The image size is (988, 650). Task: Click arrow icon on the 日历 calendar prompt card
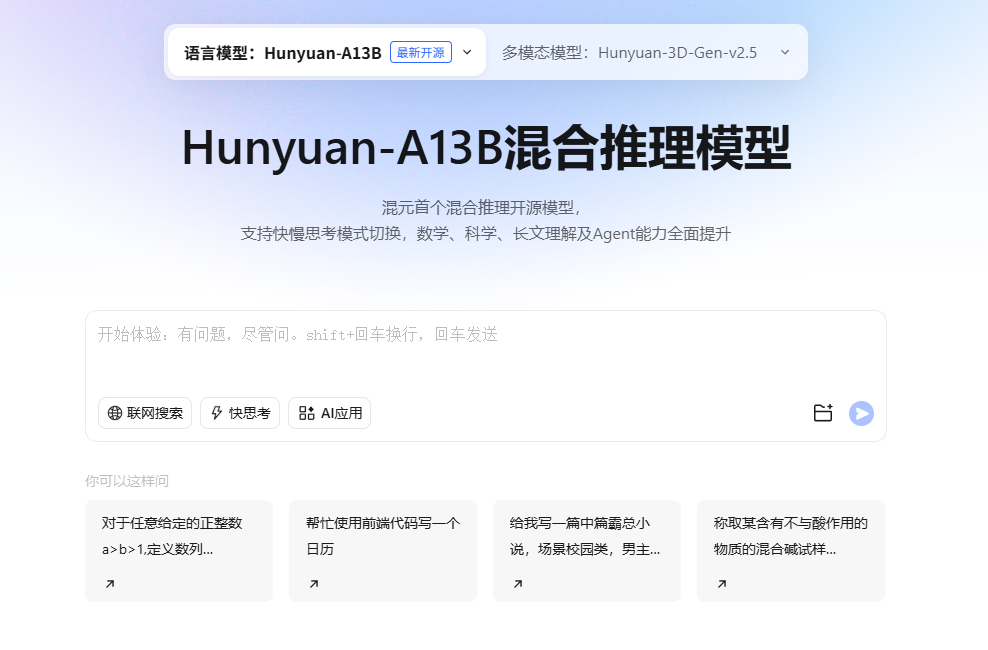[x=314, y=584]
